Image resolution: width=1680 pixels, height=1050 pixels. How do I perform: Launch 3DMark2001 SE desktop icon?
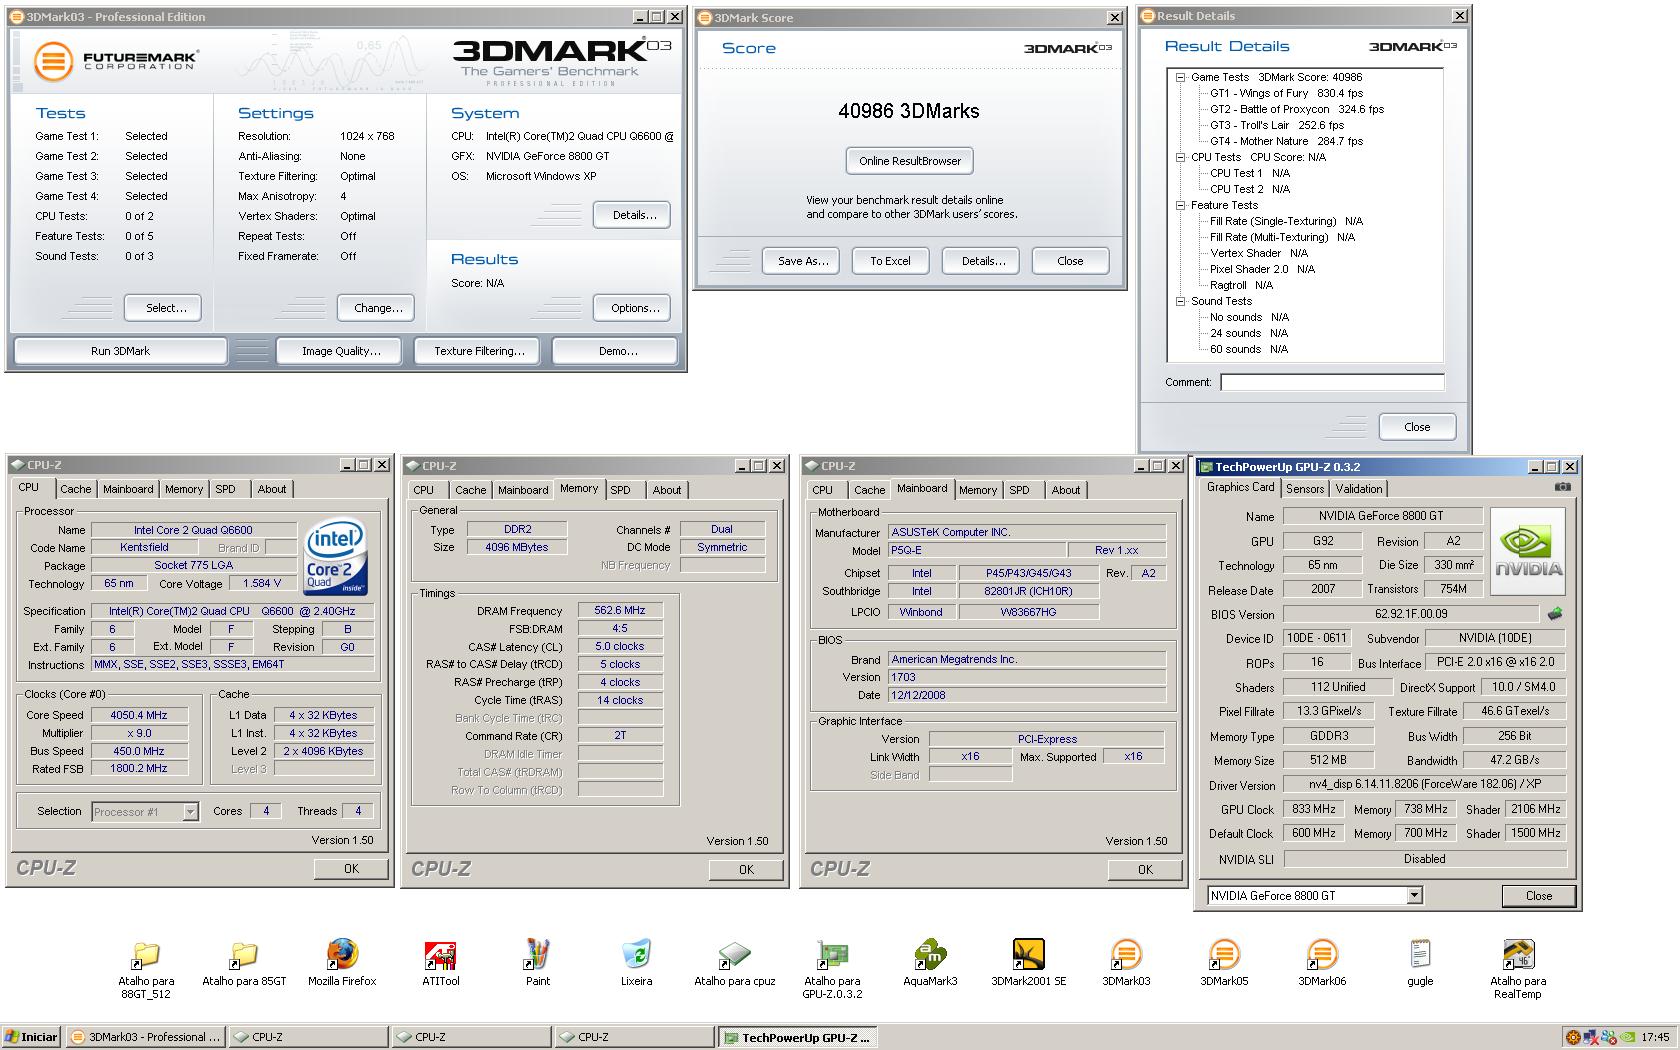pos(1028,963)
